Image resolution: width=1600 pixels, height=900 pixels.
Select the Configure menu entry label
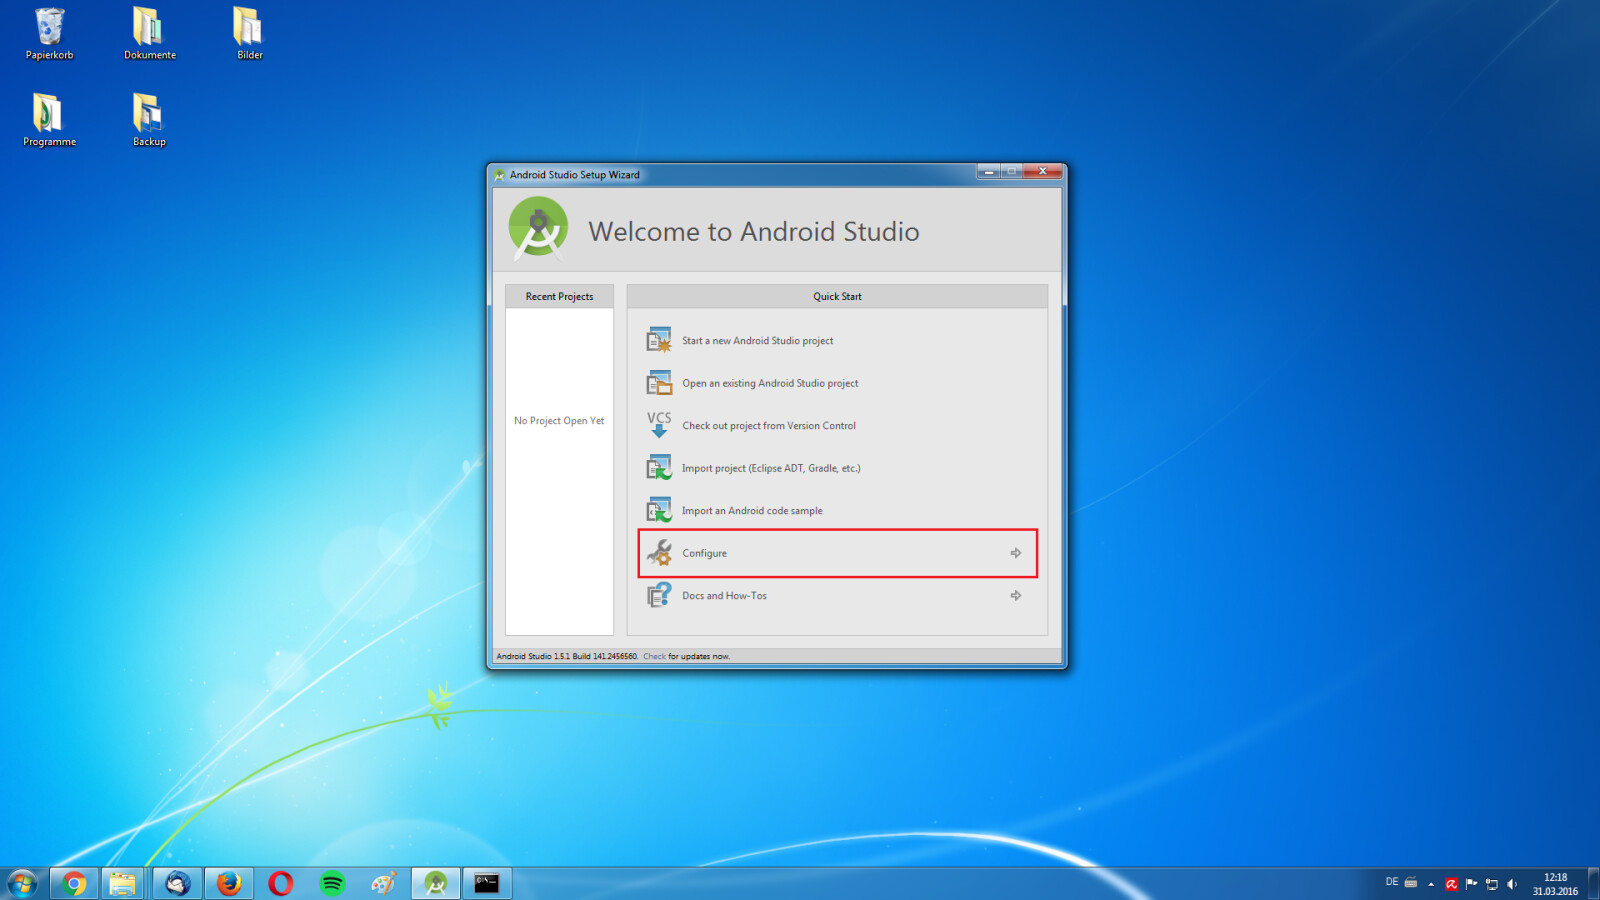[704, 553]
